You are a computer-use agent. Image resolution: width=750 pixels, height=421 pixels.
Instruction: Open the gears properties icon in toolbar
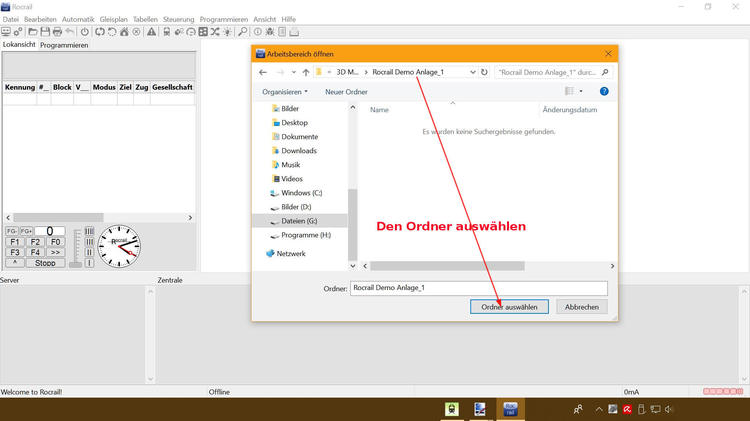pos(18,32)
